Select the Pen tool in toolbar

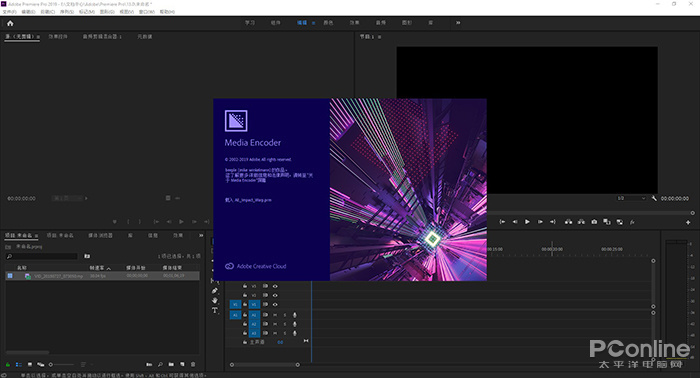215,291
